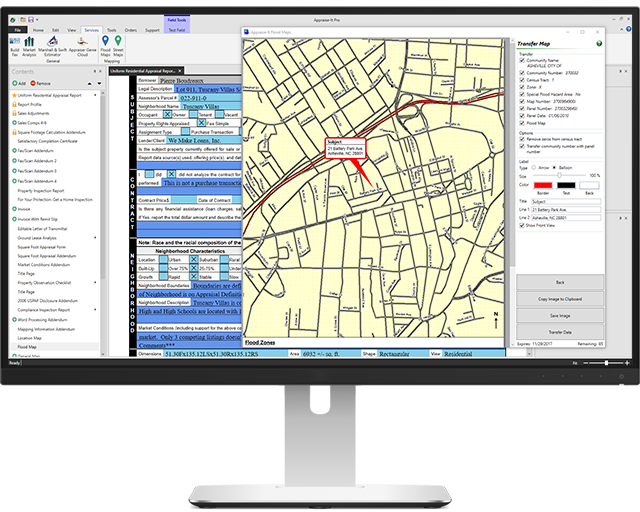The width and height of the screenshot is (640, 512).
Task: Click the label Title input field
Action: 566,201
